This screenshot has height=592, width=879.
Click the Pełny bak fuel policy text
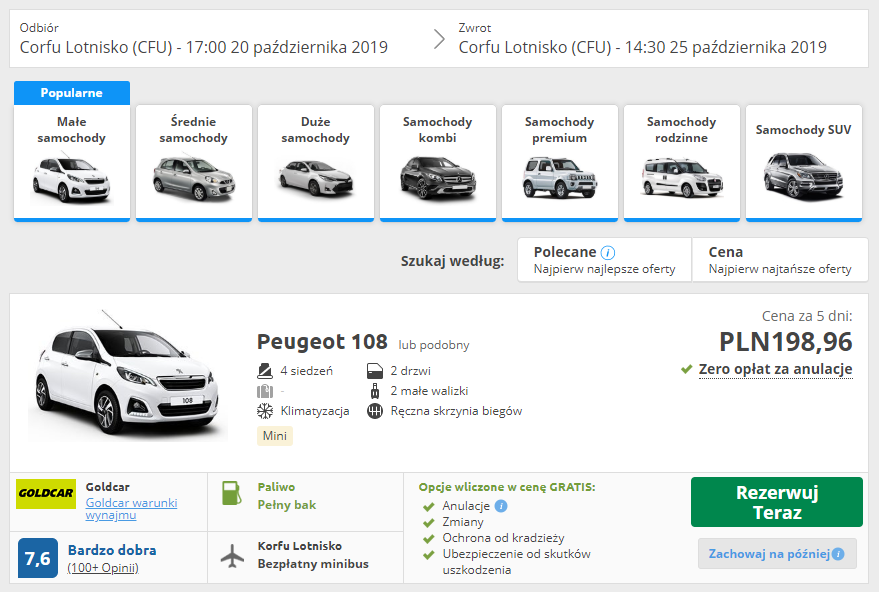287,505
